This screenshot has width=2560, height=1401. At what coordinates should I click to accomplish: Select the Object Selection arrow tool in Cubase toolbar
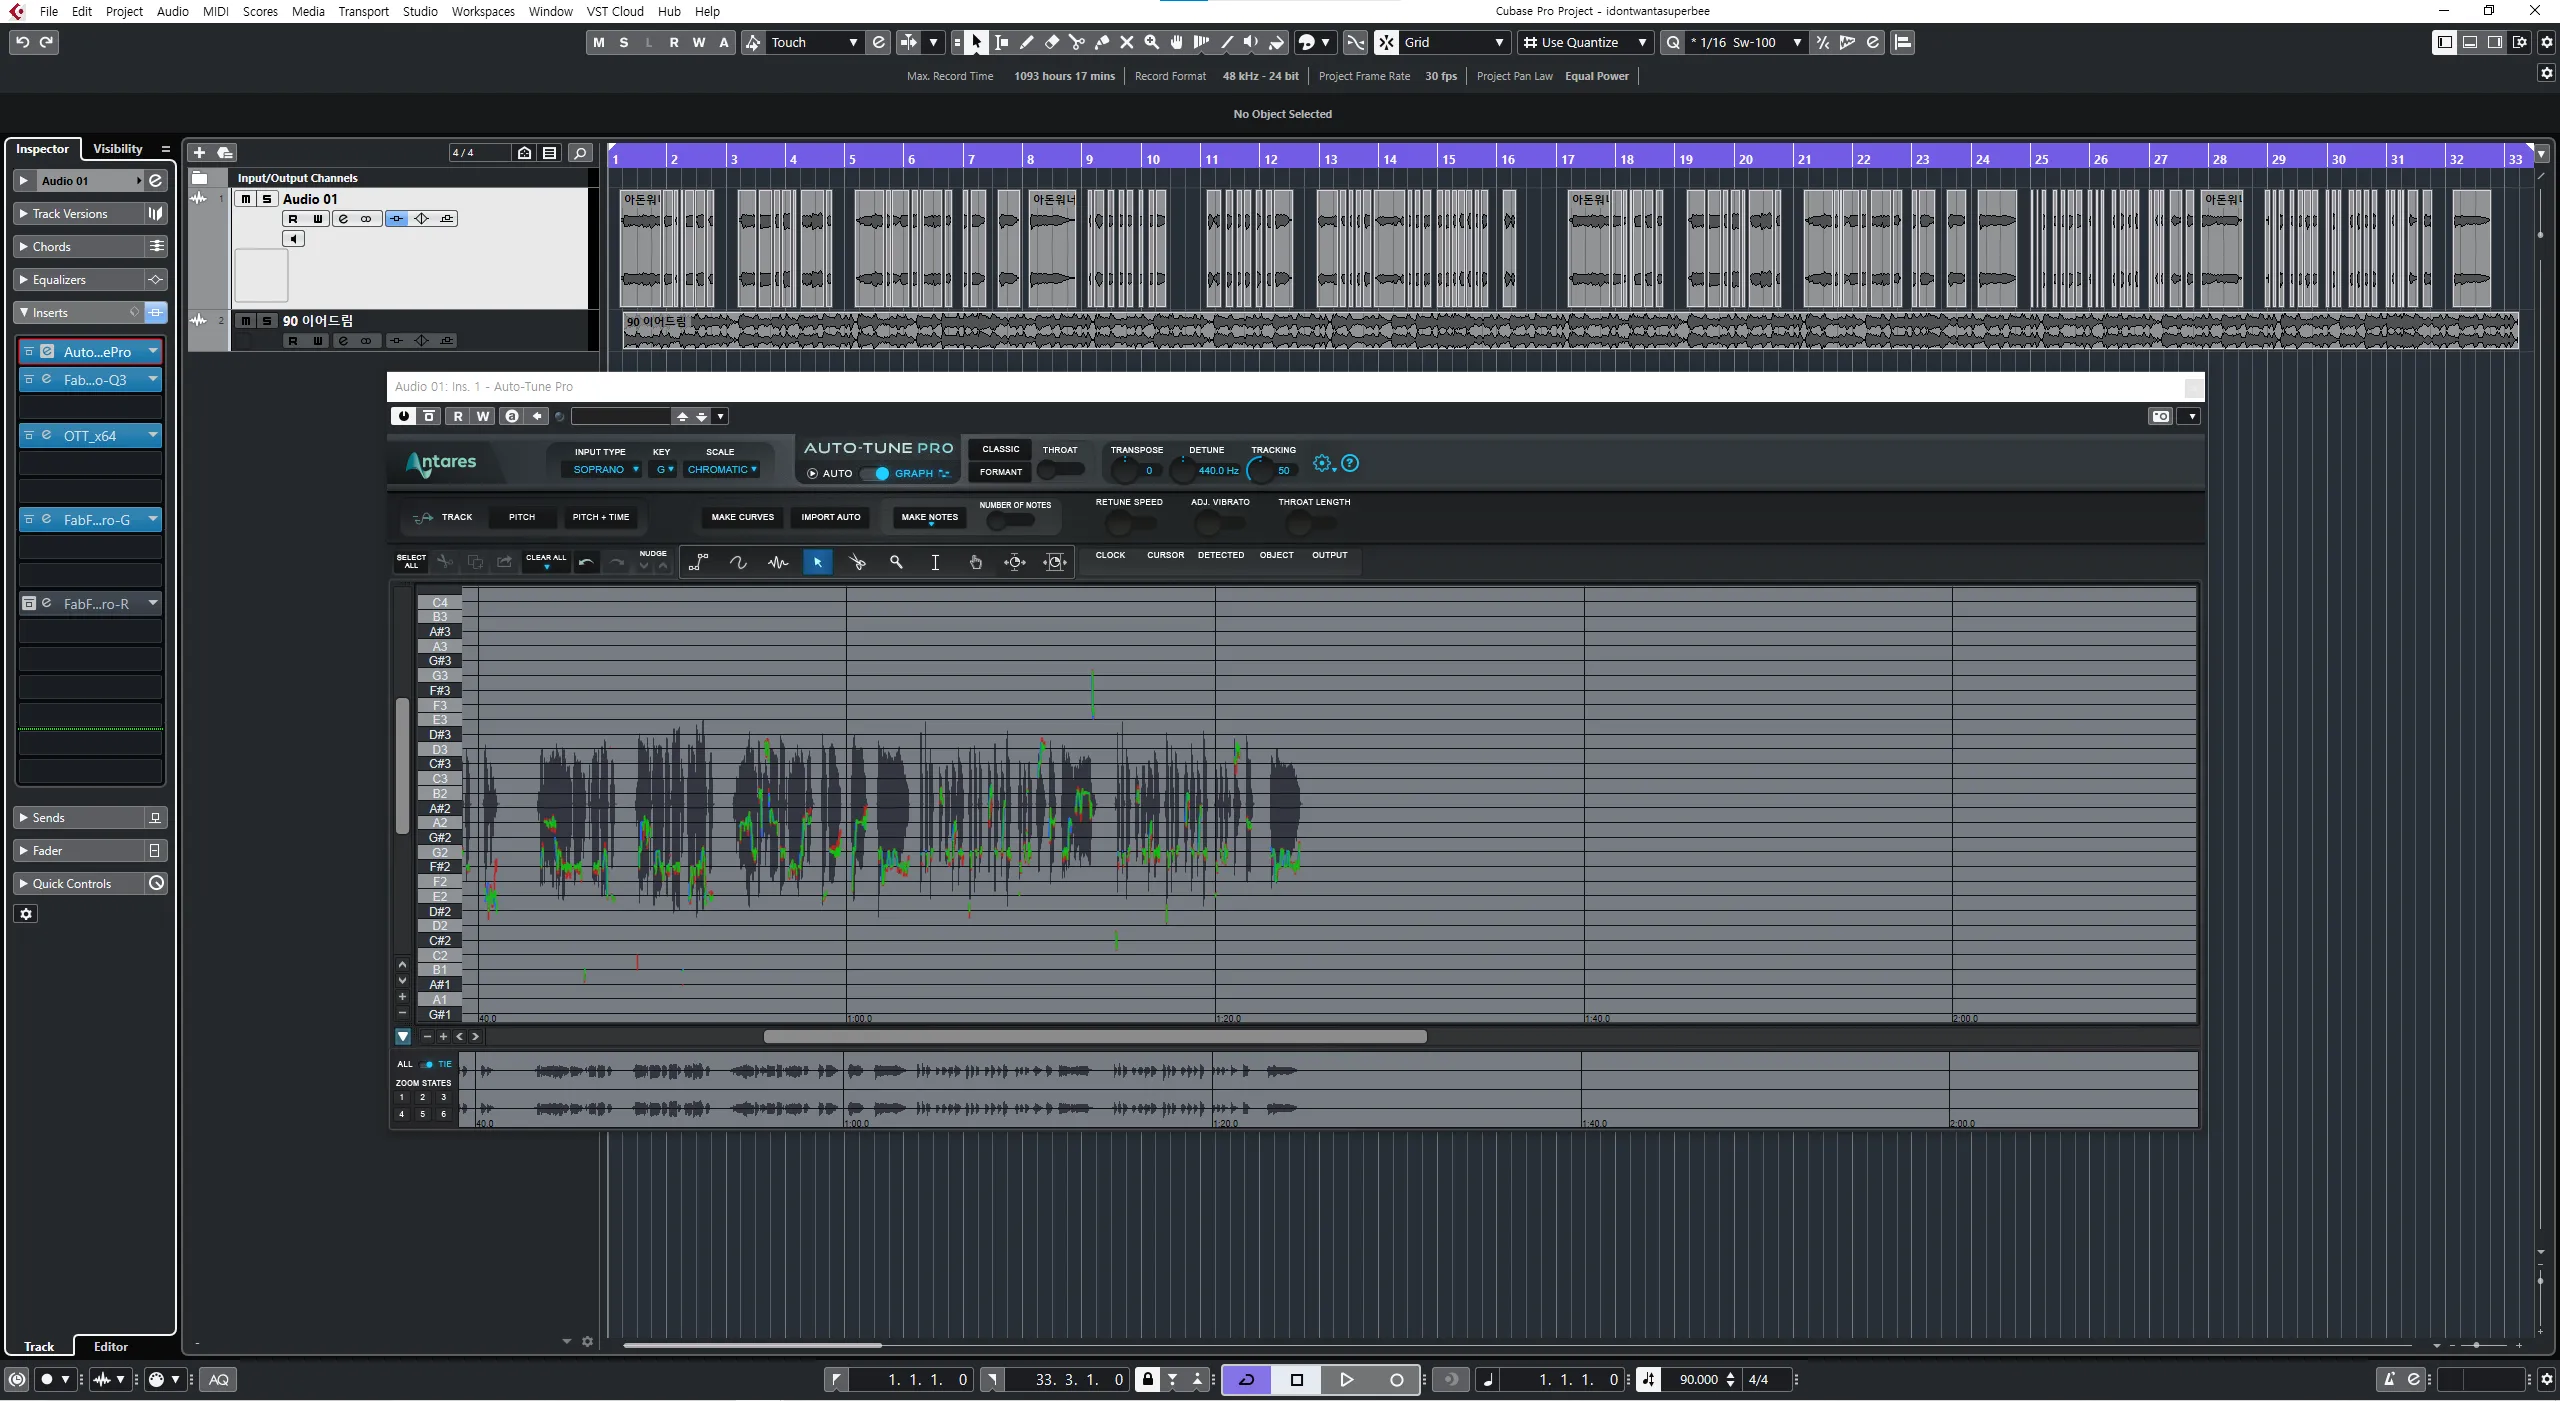(x=976, y=42)
